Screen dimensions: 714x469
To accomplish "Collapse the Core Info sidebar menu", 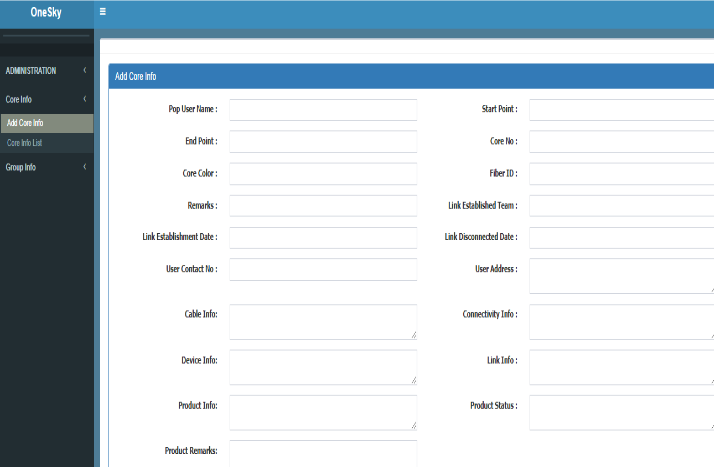I will [x=46, y=100].
